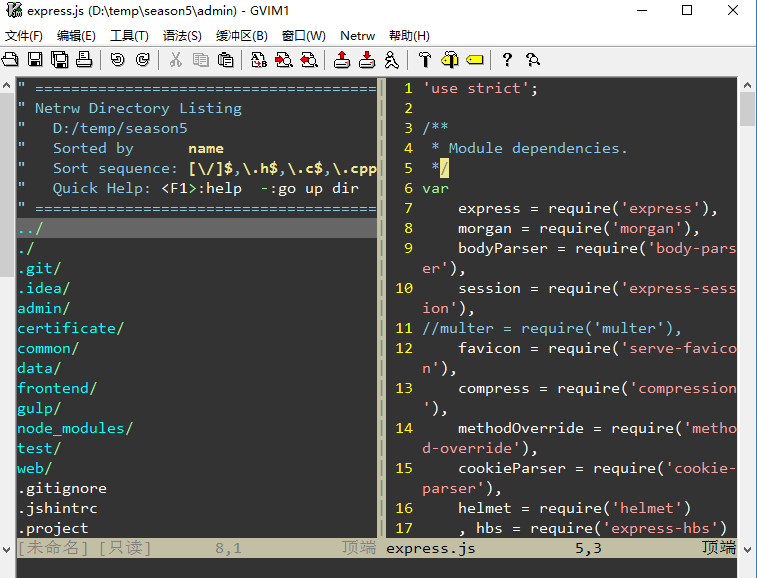The height and width of the screenshot is (578, 757).
Task: Click the left pane scroll-down arrow
Action: click(x=6, y=550)
